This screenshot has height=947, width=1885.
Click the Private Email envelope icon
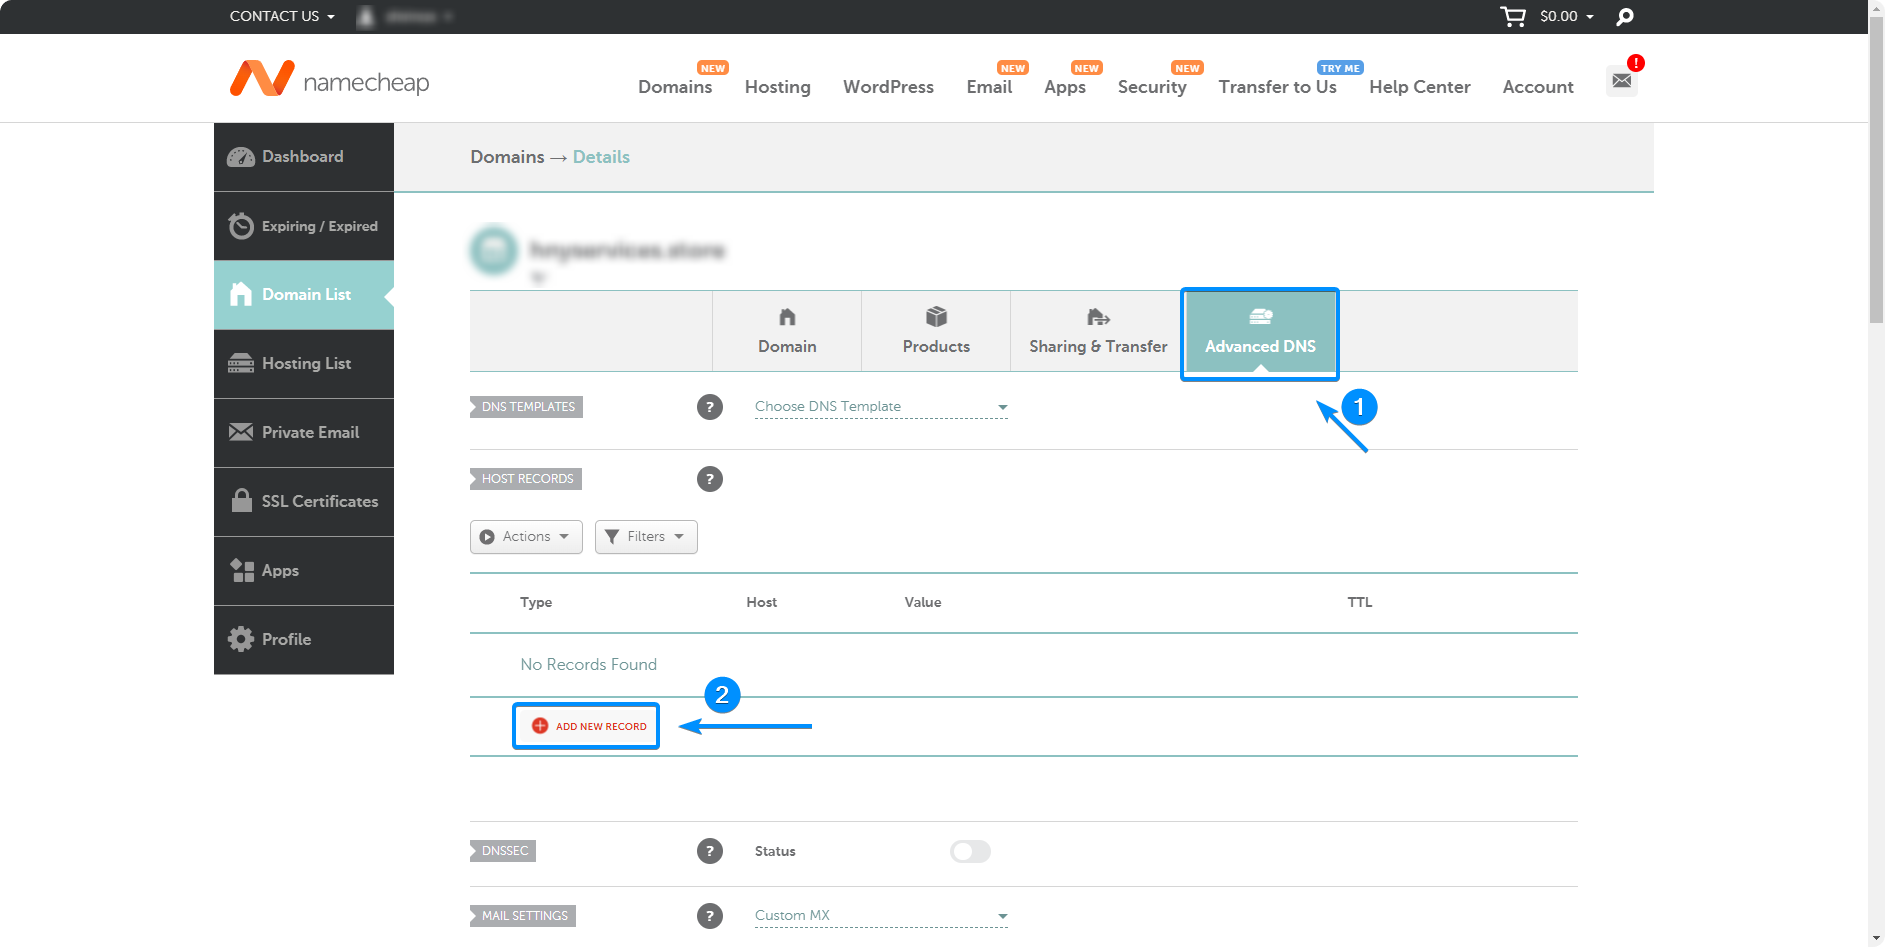tap(241, 432)
